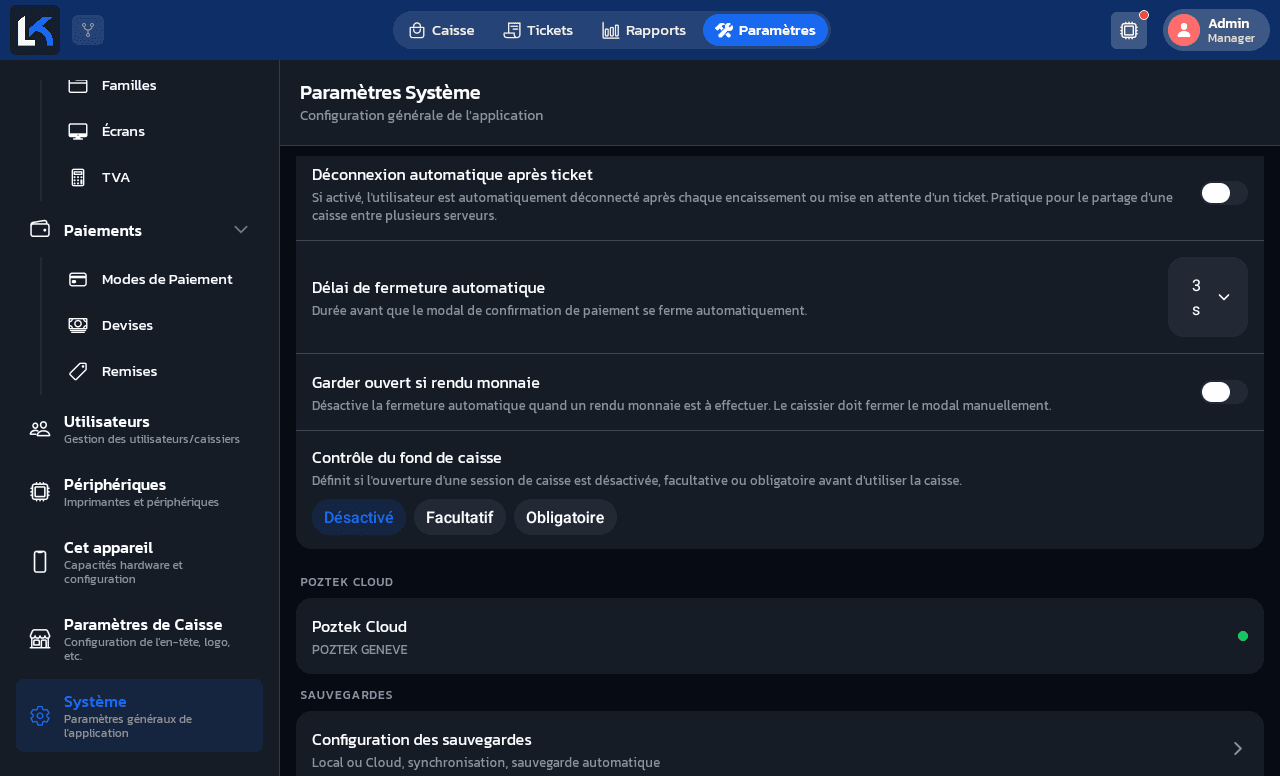1280x776 pixels.
Task: Choose Obligatoire for fond de caisse
Action: (565, 517)
